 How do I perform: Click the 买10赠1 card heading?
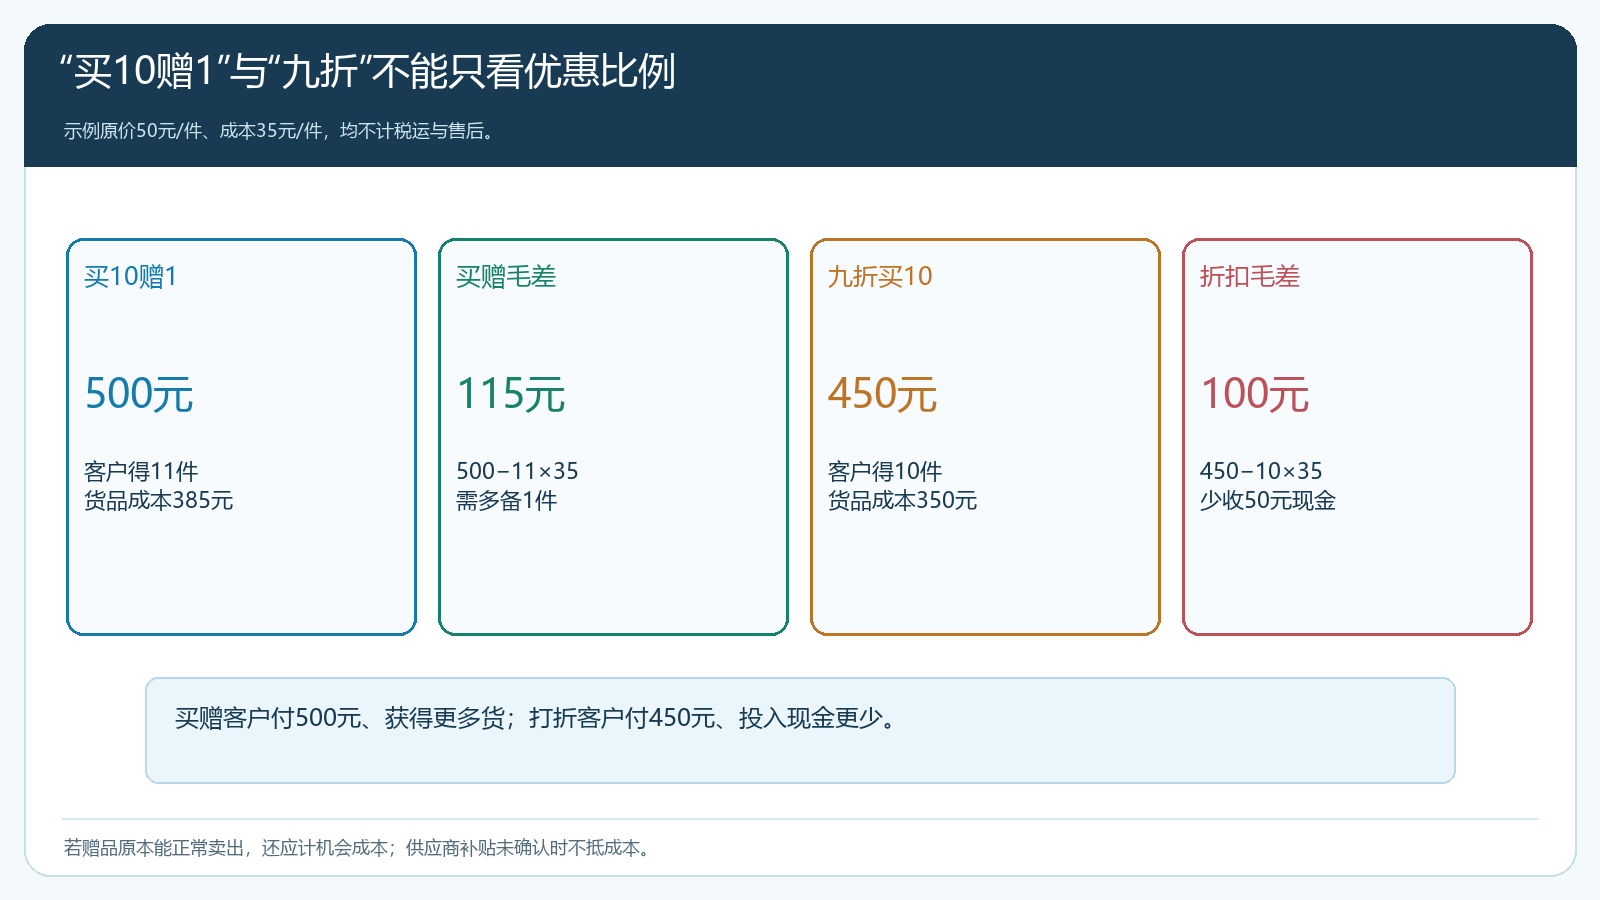tap(131, 276)
